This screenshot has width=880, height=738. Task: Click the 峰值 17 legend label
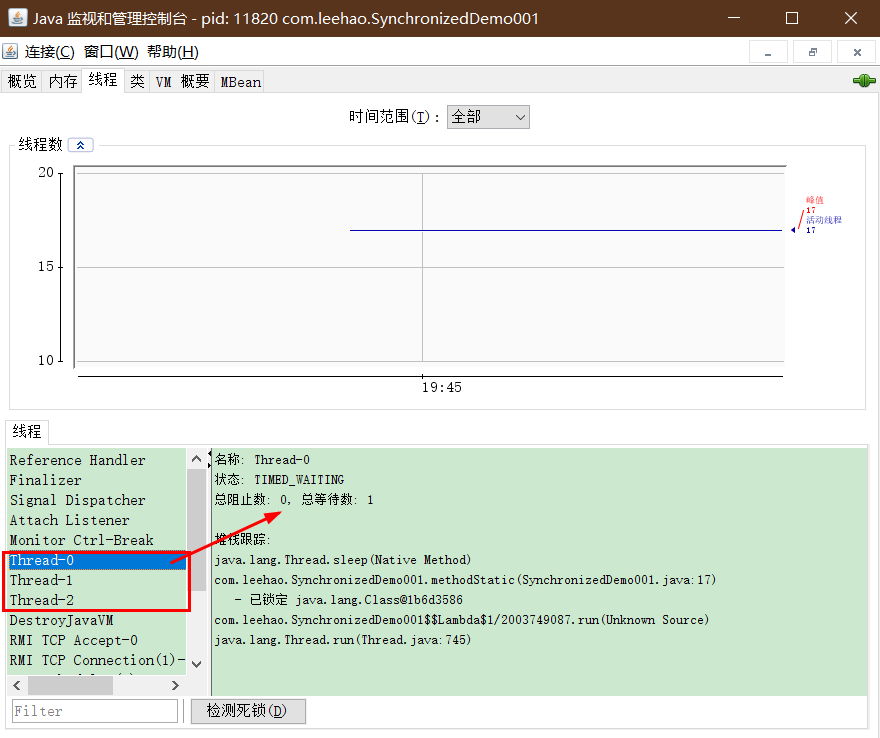tap(814, 205)
